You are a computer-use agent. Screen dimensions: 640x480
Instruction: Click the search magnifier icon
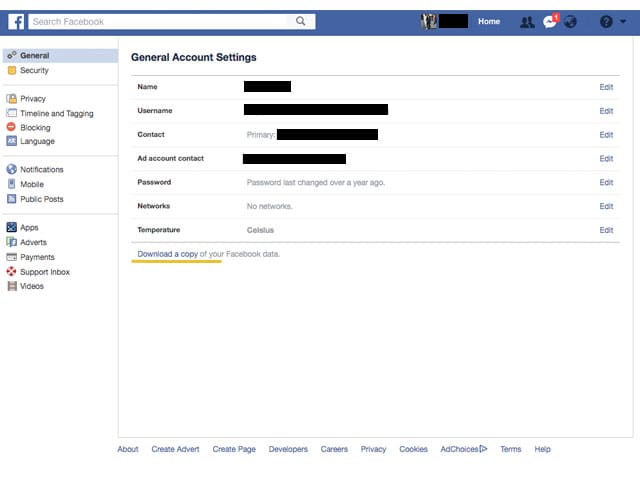[x=300, y=21]
